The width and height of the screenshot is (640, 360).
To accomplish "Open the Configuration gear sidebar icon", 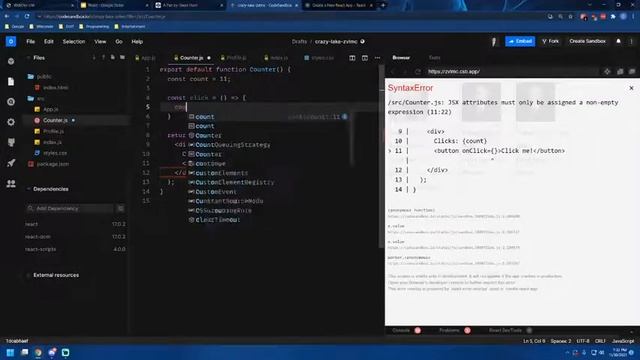I will pyautogui.click(x=11, y=122).
